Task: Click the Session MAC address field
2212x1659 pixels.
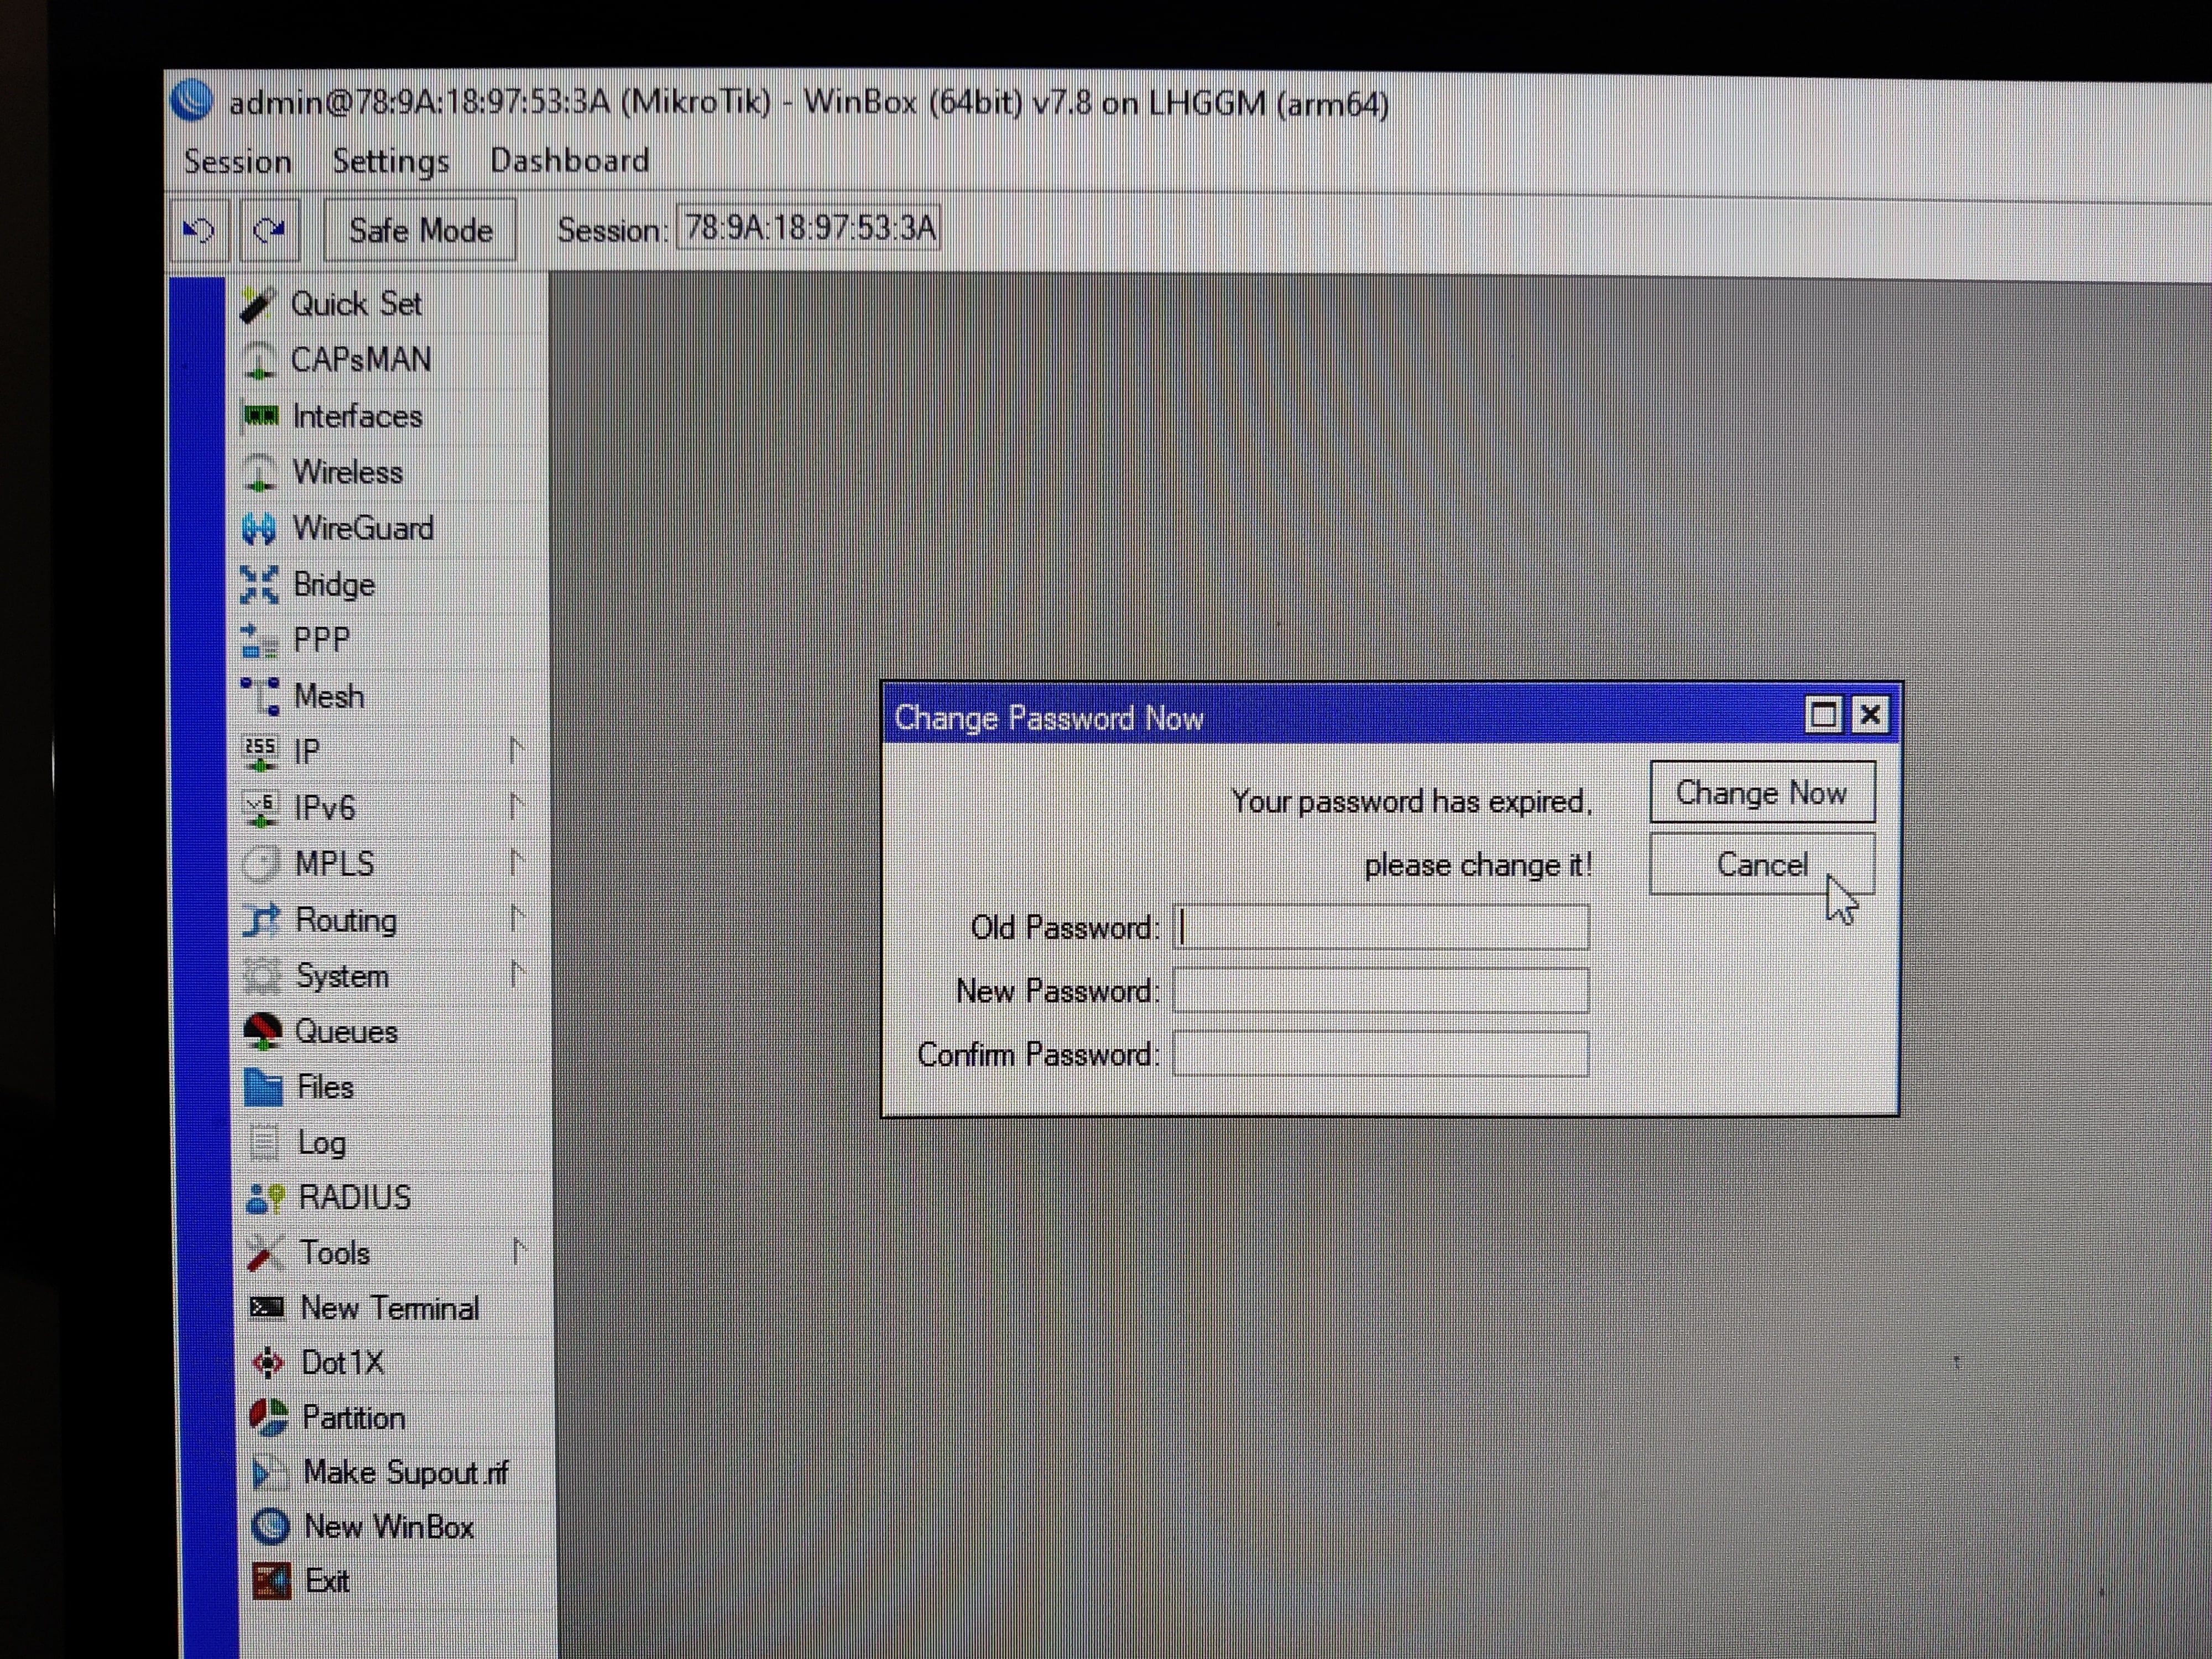Action: 809,228
